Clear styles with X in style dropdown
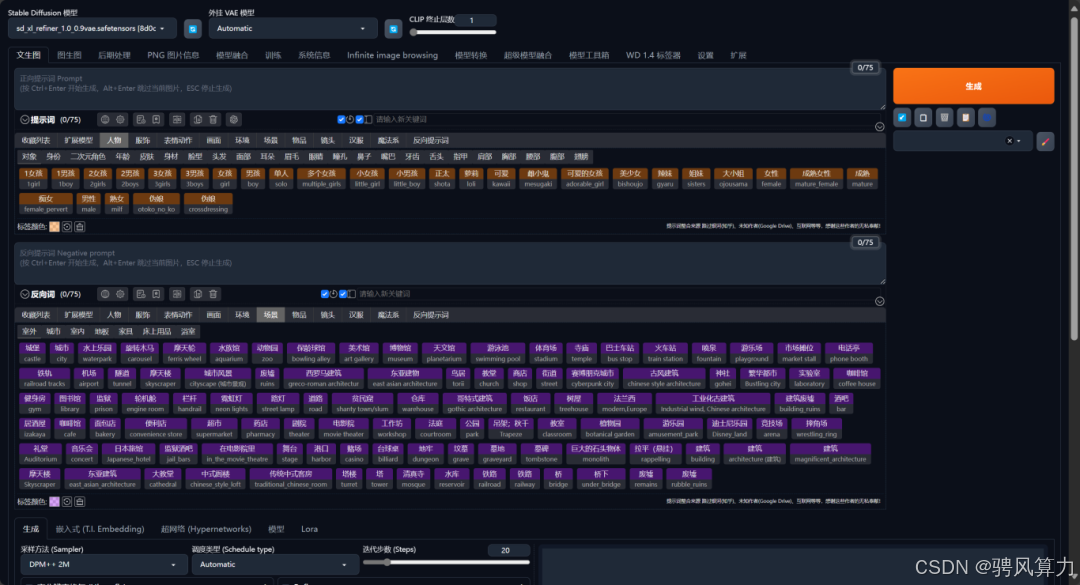The height and width of the screenshot is (585, 1080). [1010, 141]
